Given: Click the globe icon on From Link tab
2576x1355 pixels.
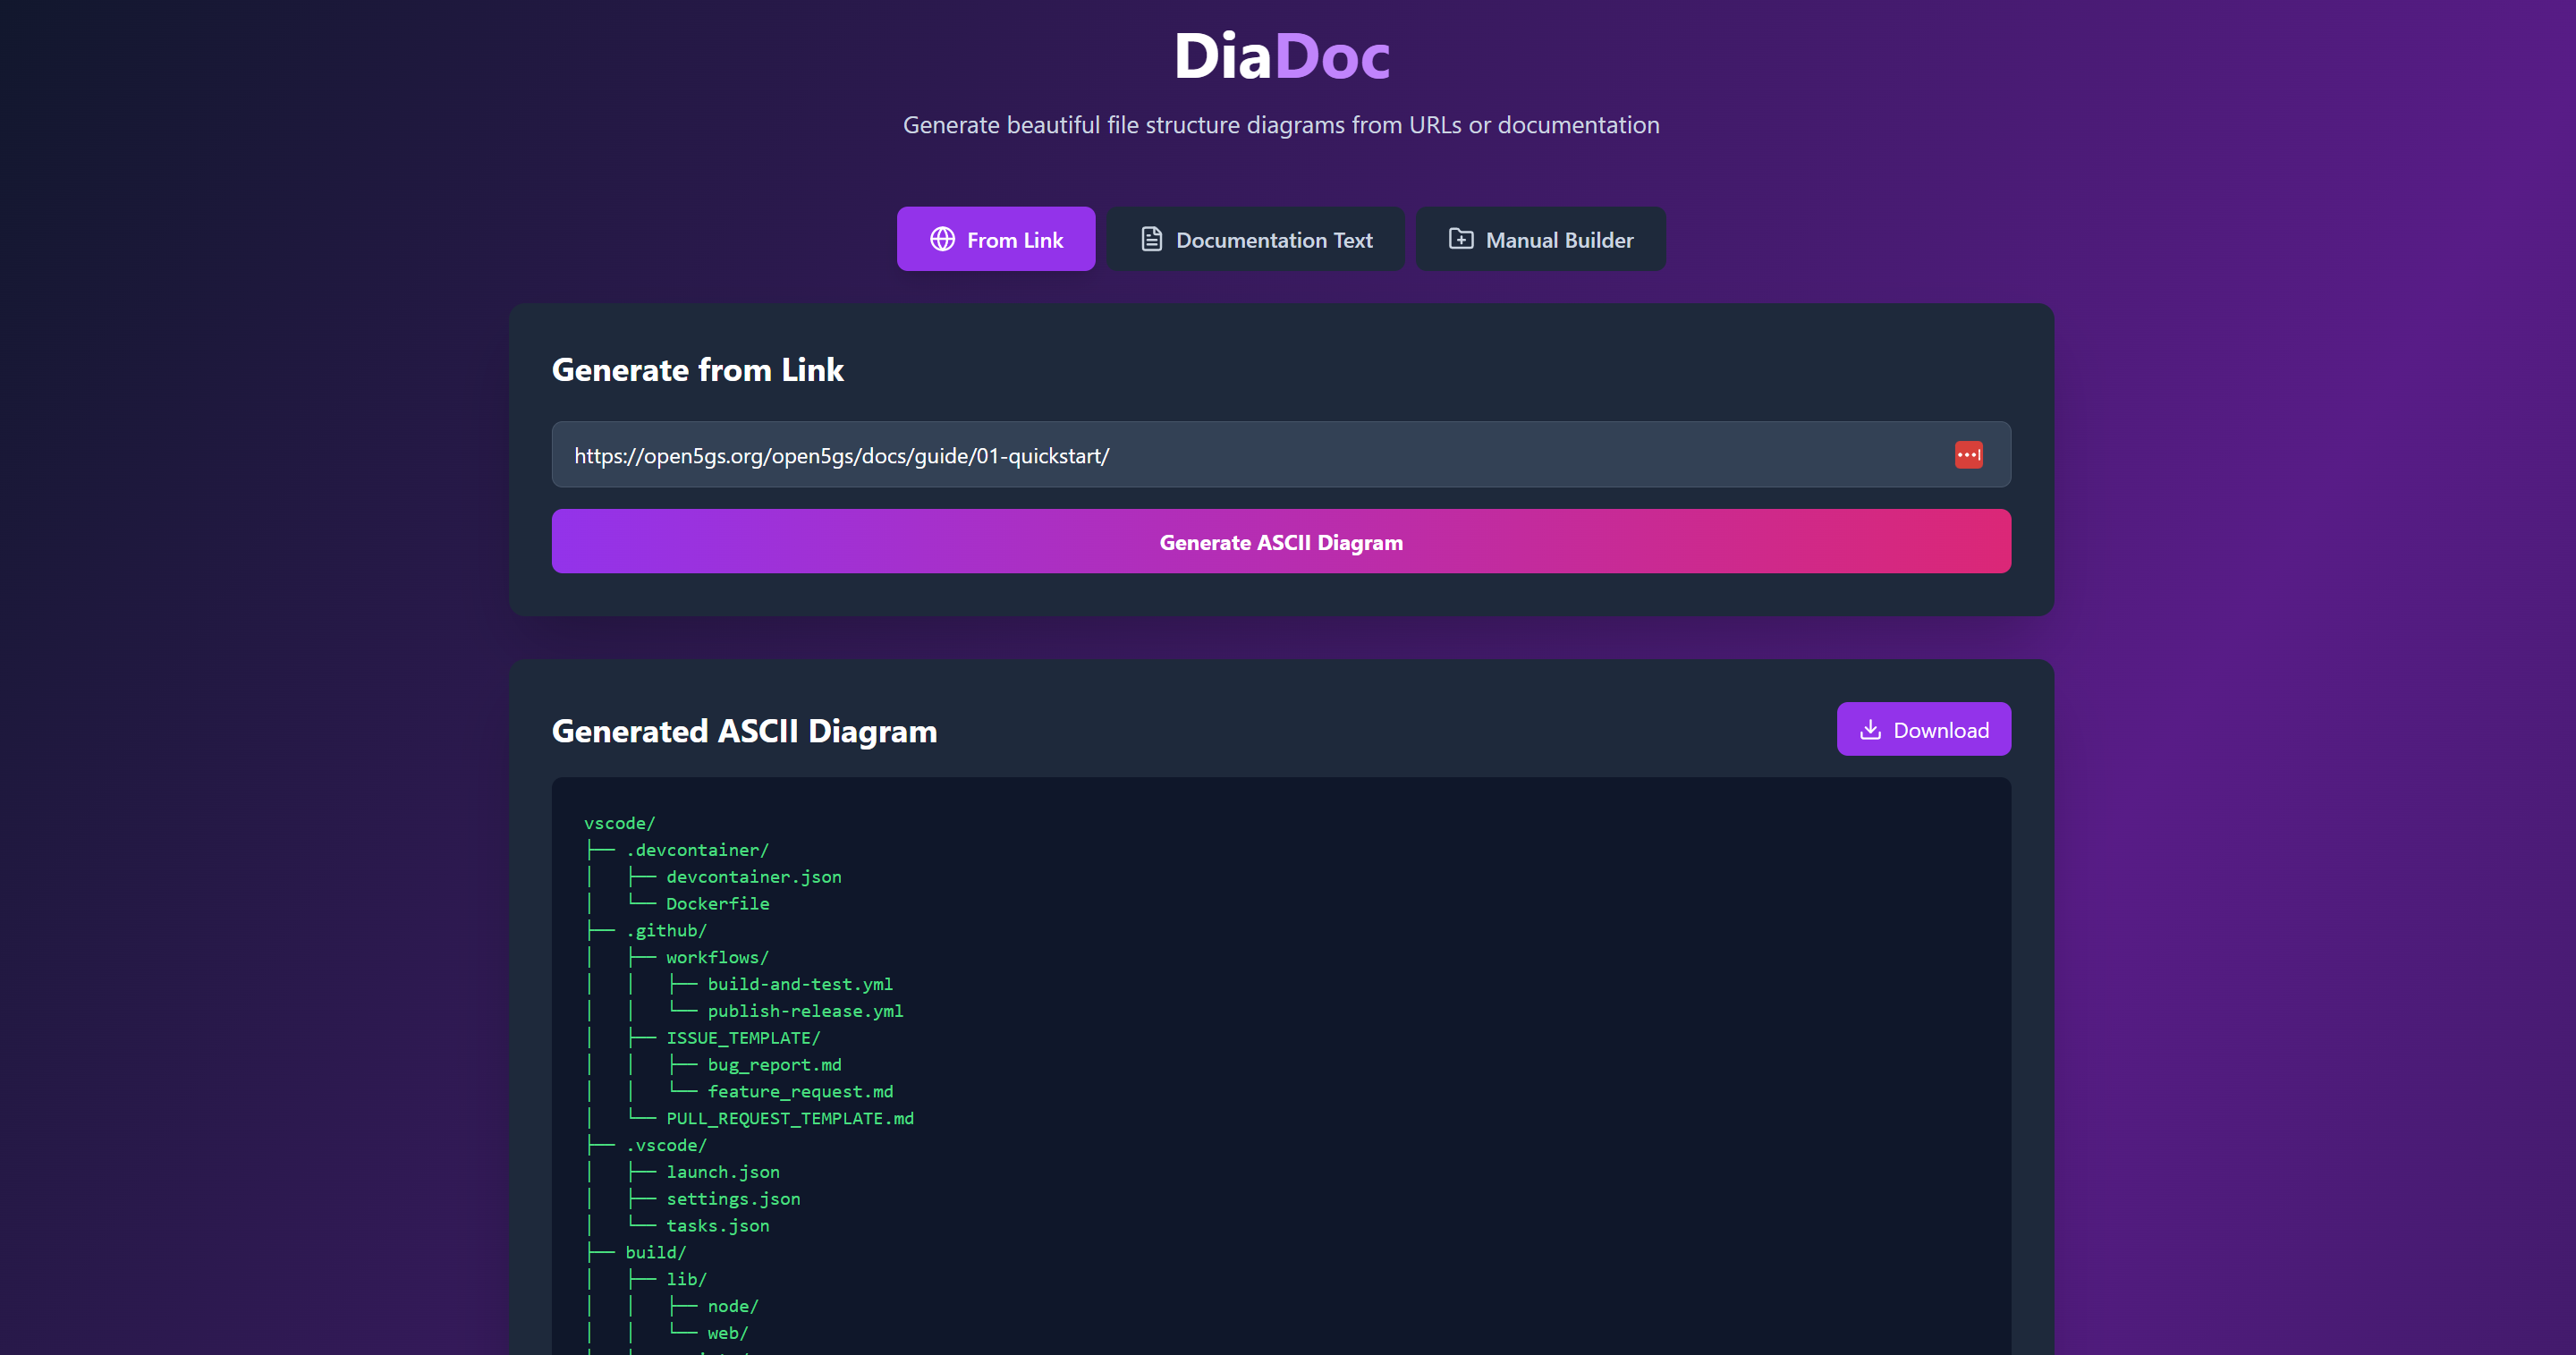Looking at the screenshot, I should pyautogui.click(x=942, y=239).
